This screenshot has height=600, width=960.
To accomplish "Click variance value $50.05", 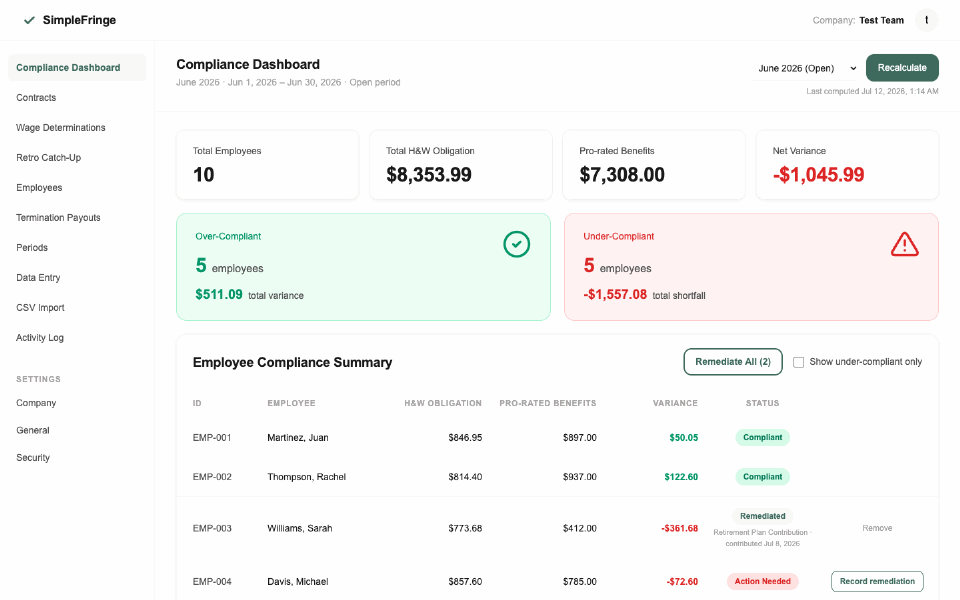I will point(683,438).
